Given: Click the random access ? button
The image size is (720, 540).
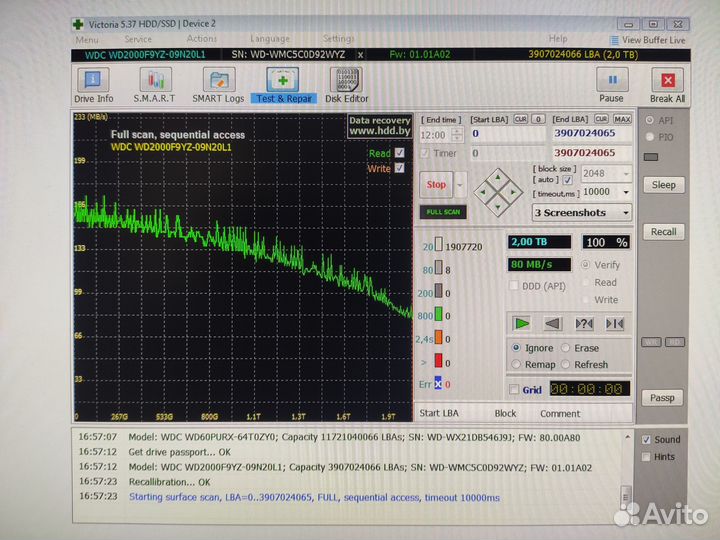Looking at the screenshot, I should (584, 324).
